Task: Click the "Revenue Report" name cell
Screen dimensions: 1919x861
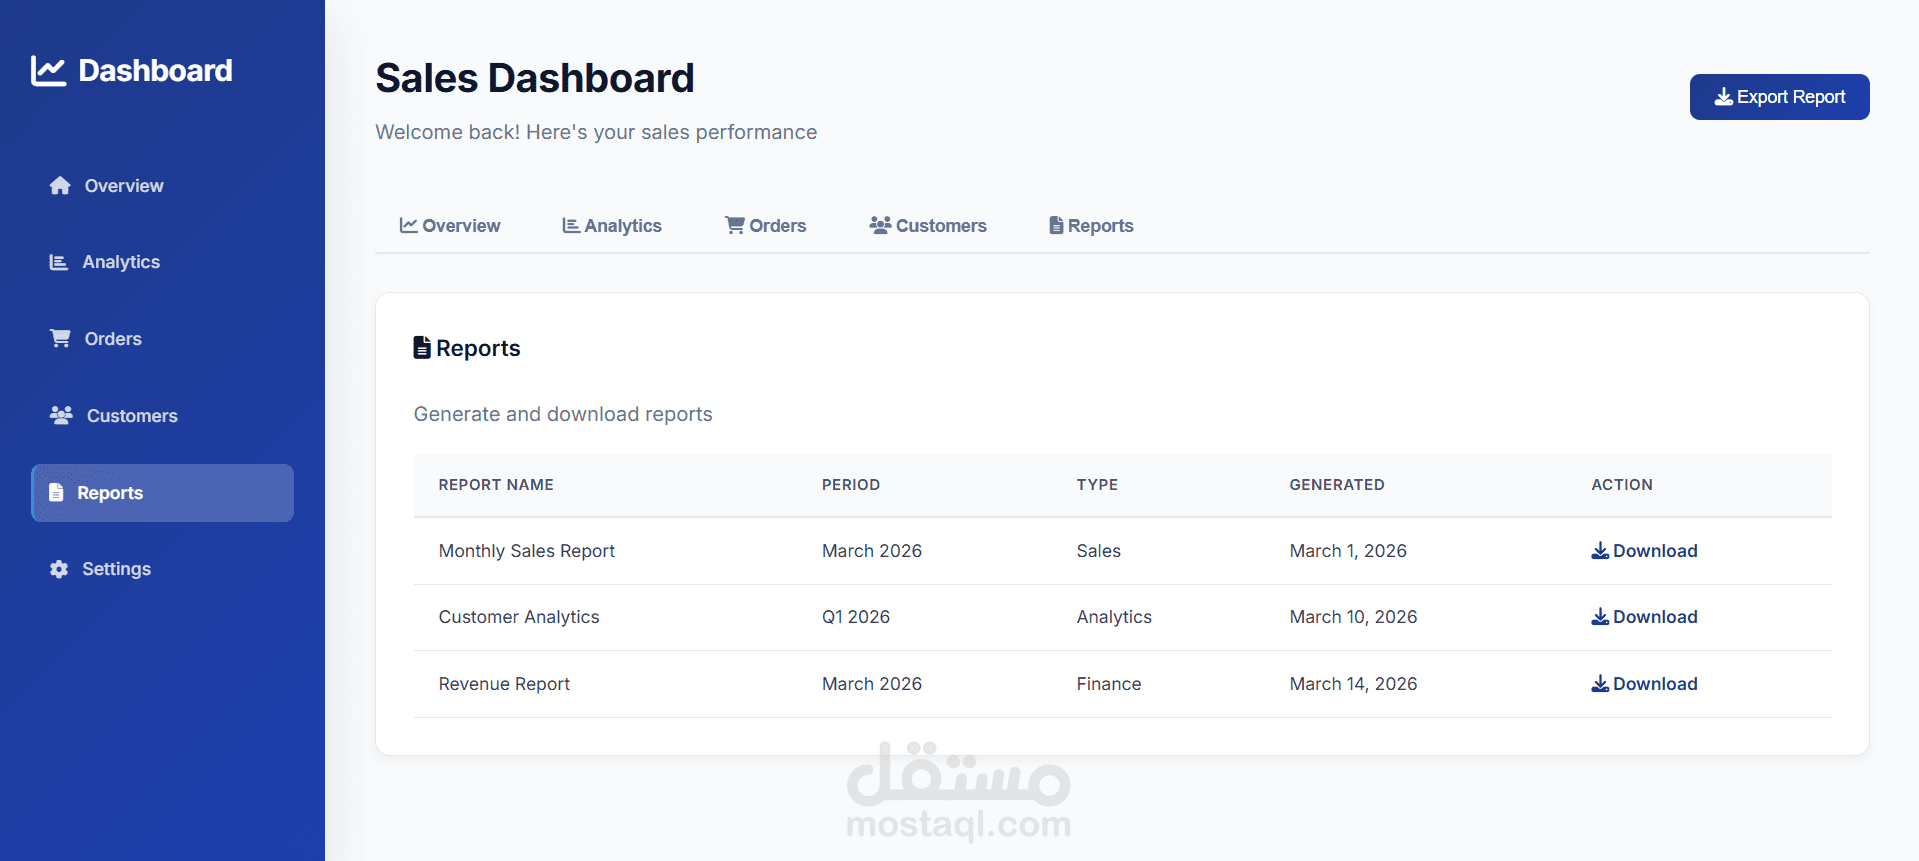Action: [x=504, y=684]
